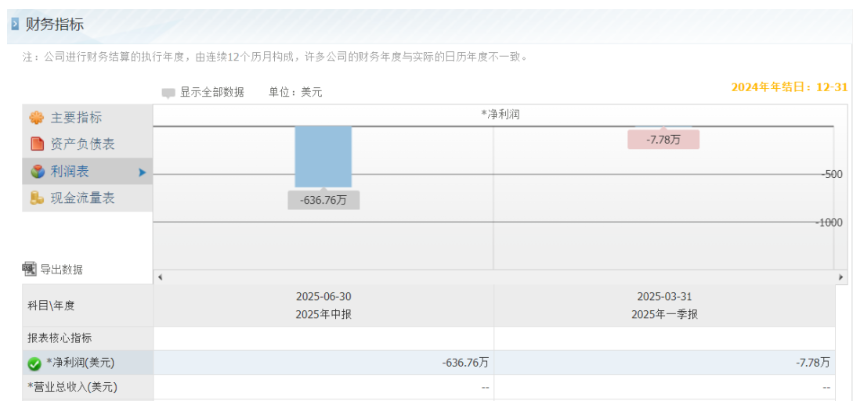Open the 主要指标 tab
The image size is (855, 410).
pos(76,118)
